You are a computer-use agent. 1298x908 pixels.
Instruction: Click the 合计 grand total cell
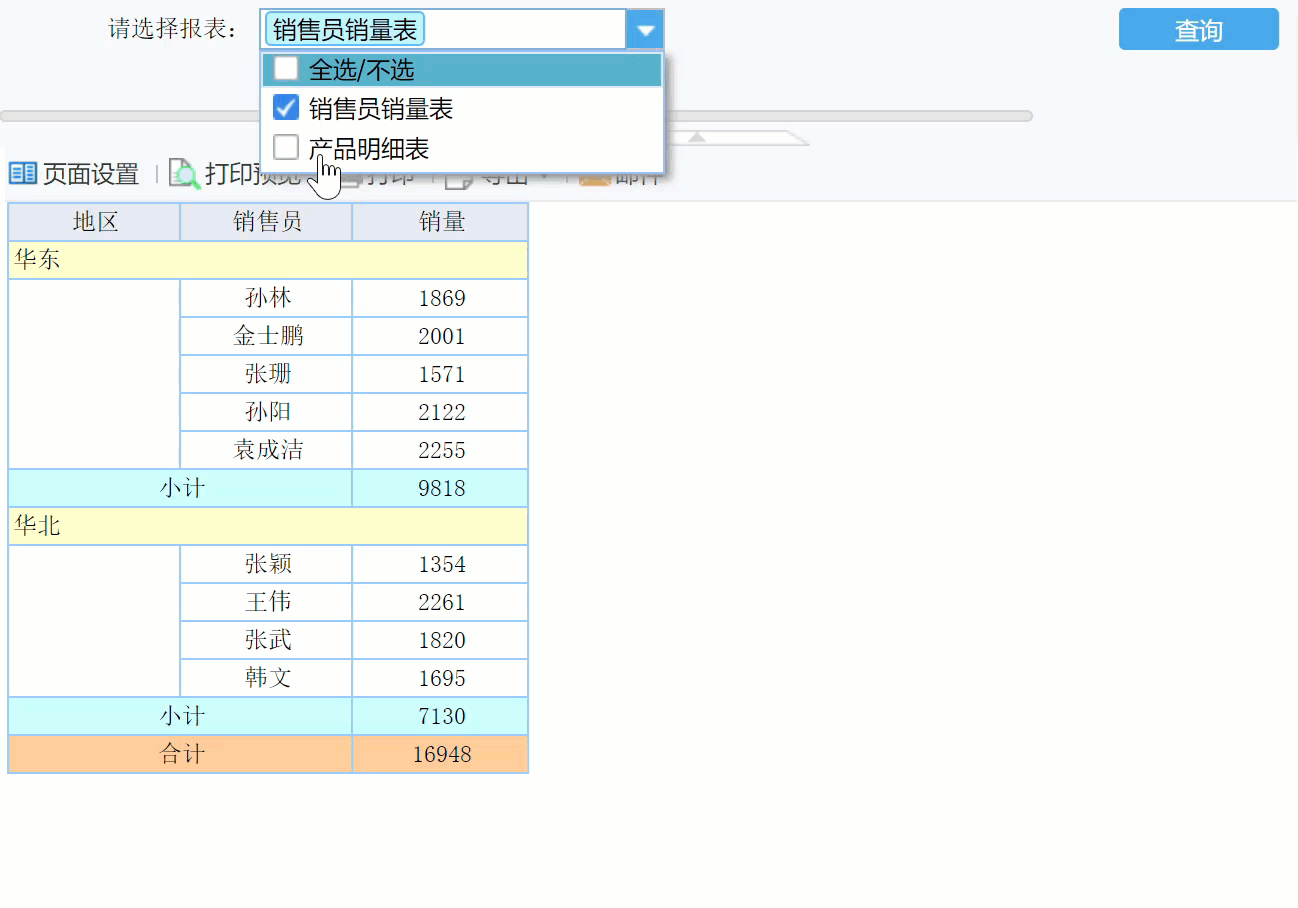coord(179,754)
